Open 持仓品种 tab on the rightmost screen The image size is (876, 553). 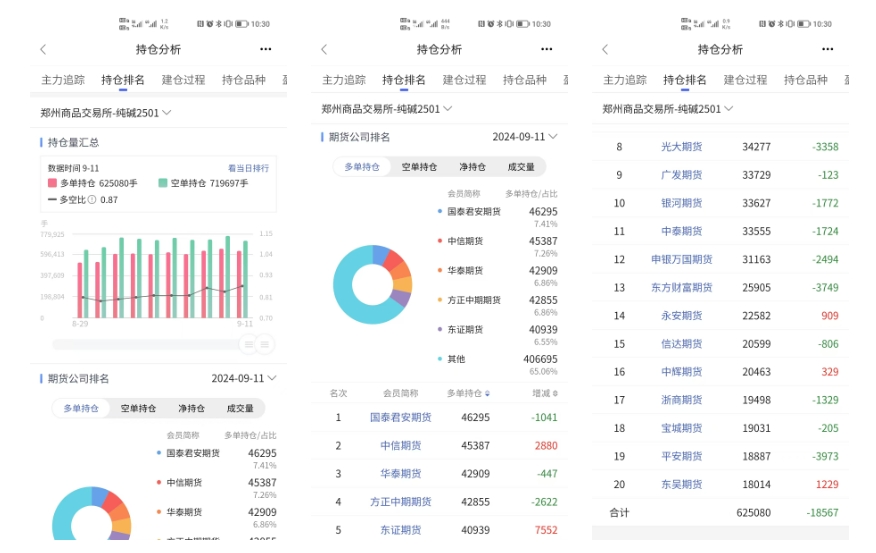pyautogui.click(x=806, y=80)
